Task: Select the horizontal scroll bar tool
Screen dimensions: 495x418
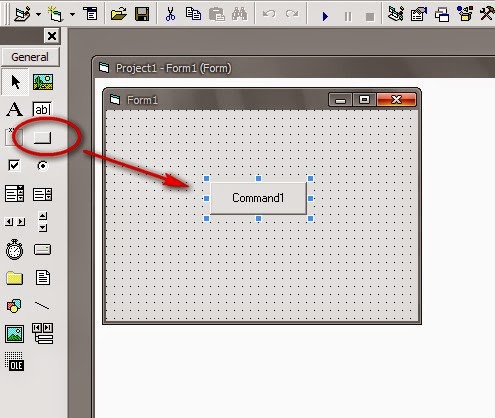Action: [x=15, y=222]
